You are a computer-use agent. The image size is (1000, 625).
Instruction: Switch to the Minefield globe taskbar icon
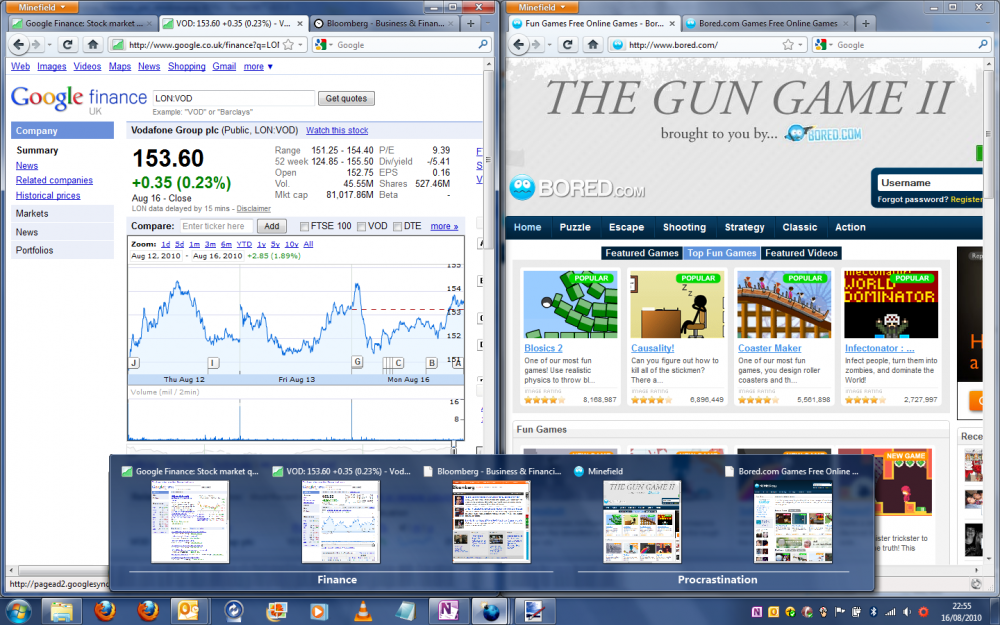click(490, 612)
